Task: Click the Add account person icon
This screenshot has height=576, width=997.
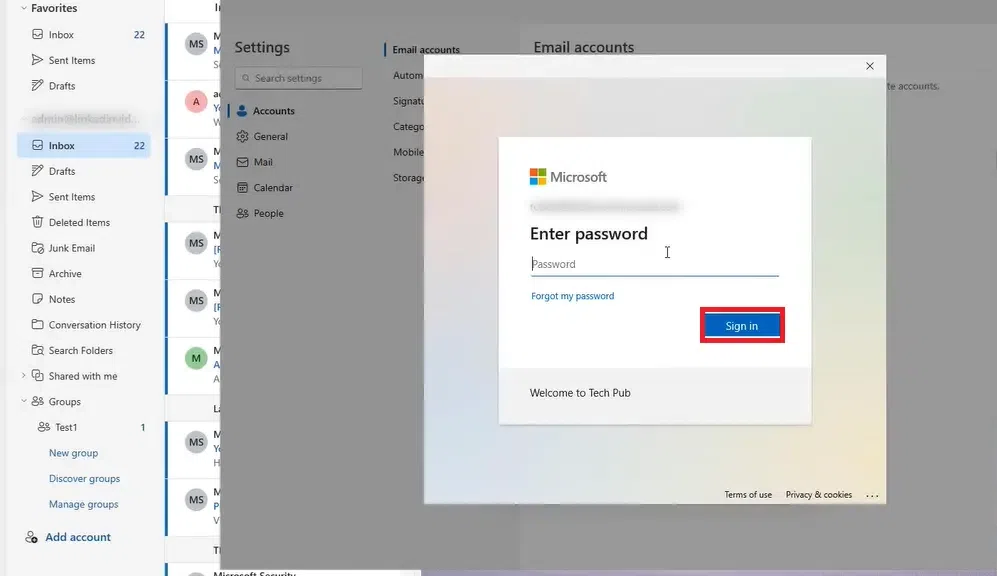Action: 31,537
